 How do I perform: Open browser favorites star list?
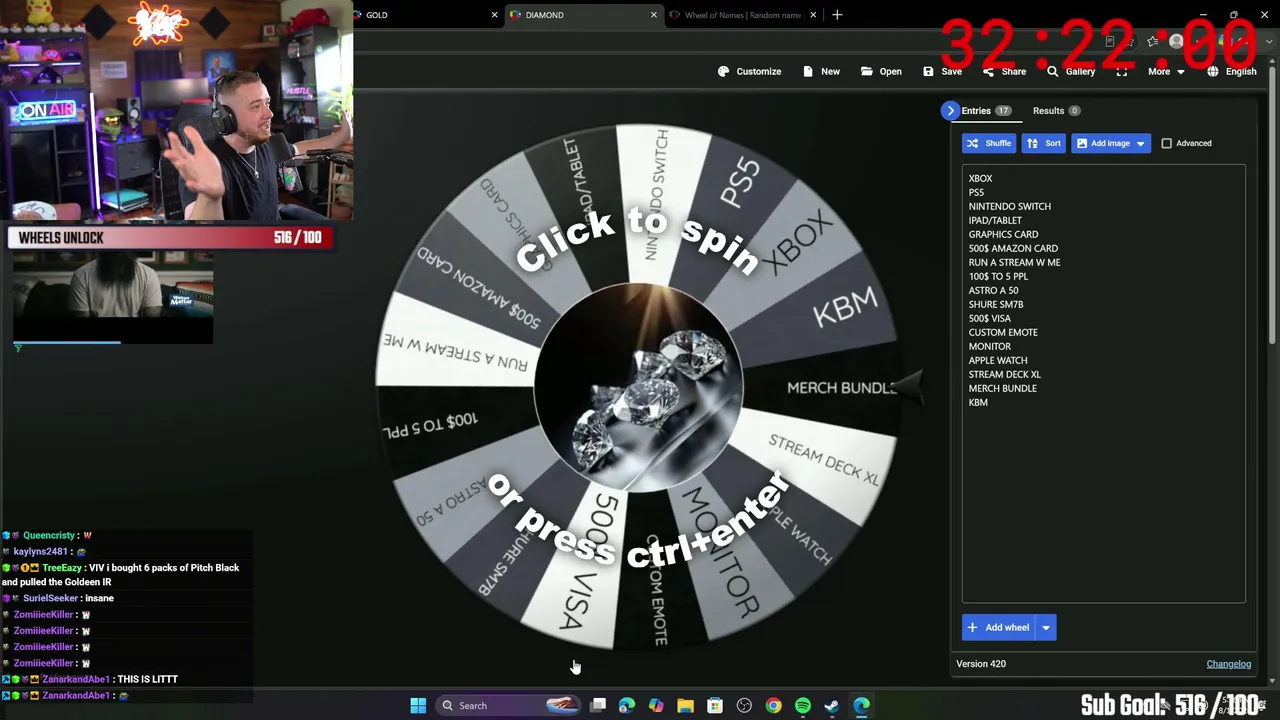click(1152, 41)
